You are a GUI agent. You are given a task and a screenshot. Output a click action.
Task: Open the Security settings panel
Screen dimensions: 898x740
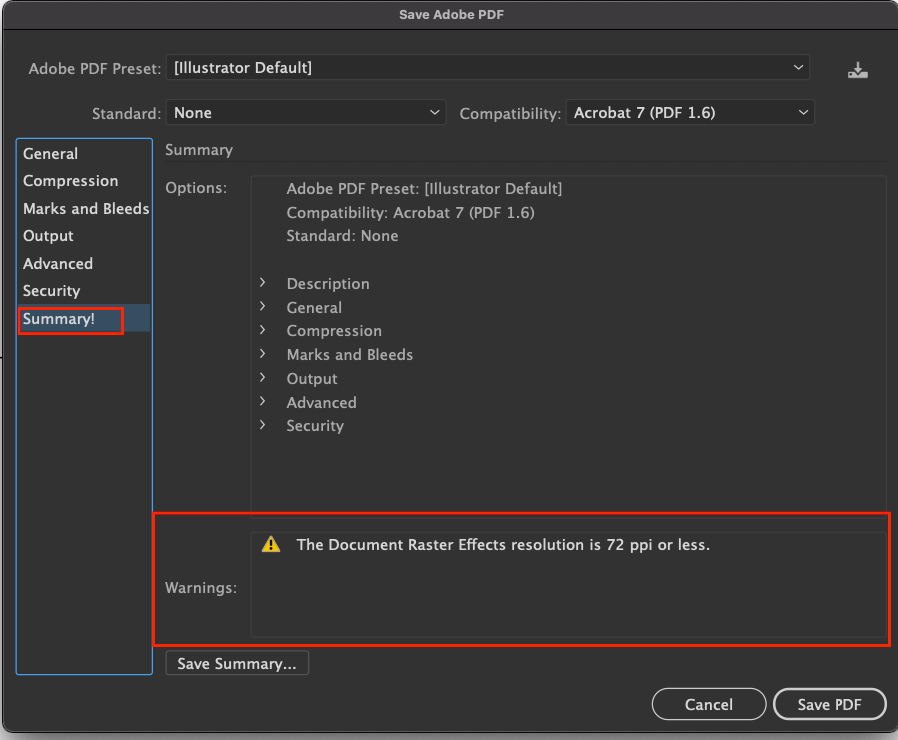pos(51,290)
